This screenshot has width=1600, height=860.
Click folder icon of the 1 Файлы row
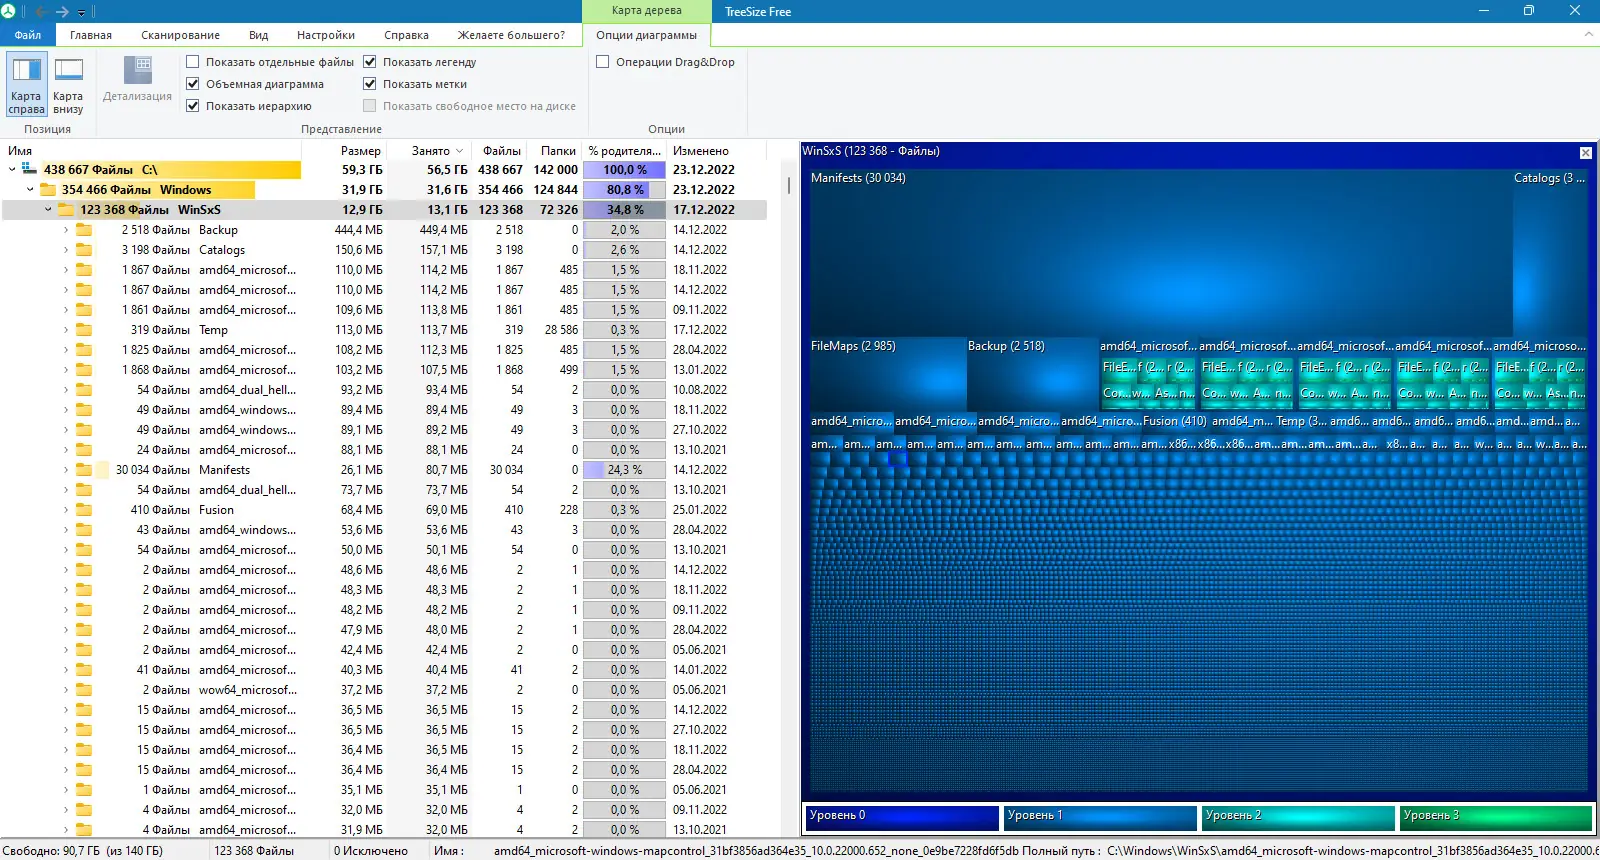[84, 790]
